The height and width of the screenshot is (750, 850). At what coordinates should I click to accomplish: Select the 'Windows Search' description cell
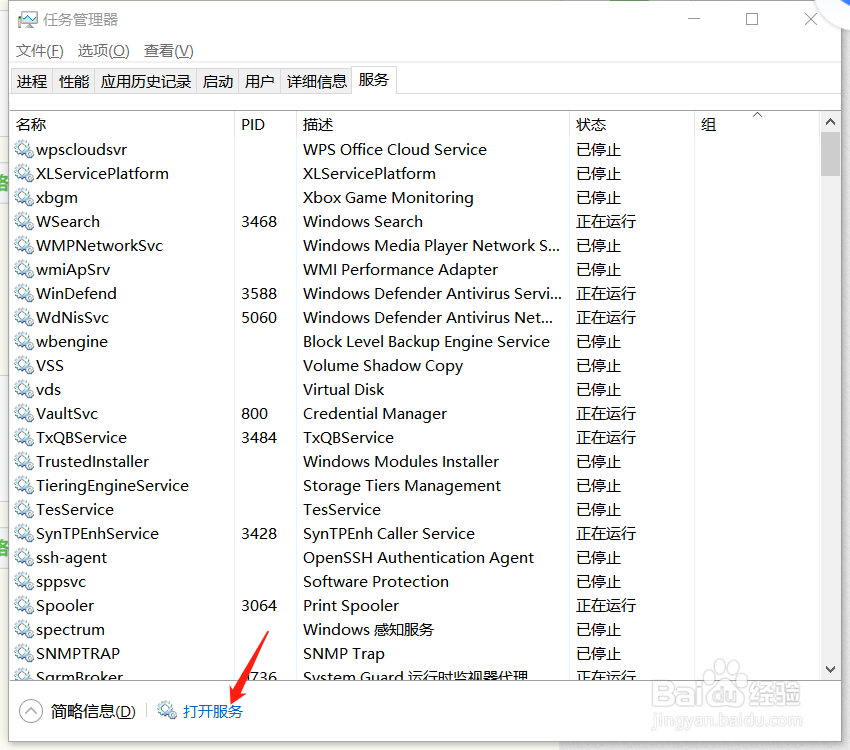click(363, 221)
